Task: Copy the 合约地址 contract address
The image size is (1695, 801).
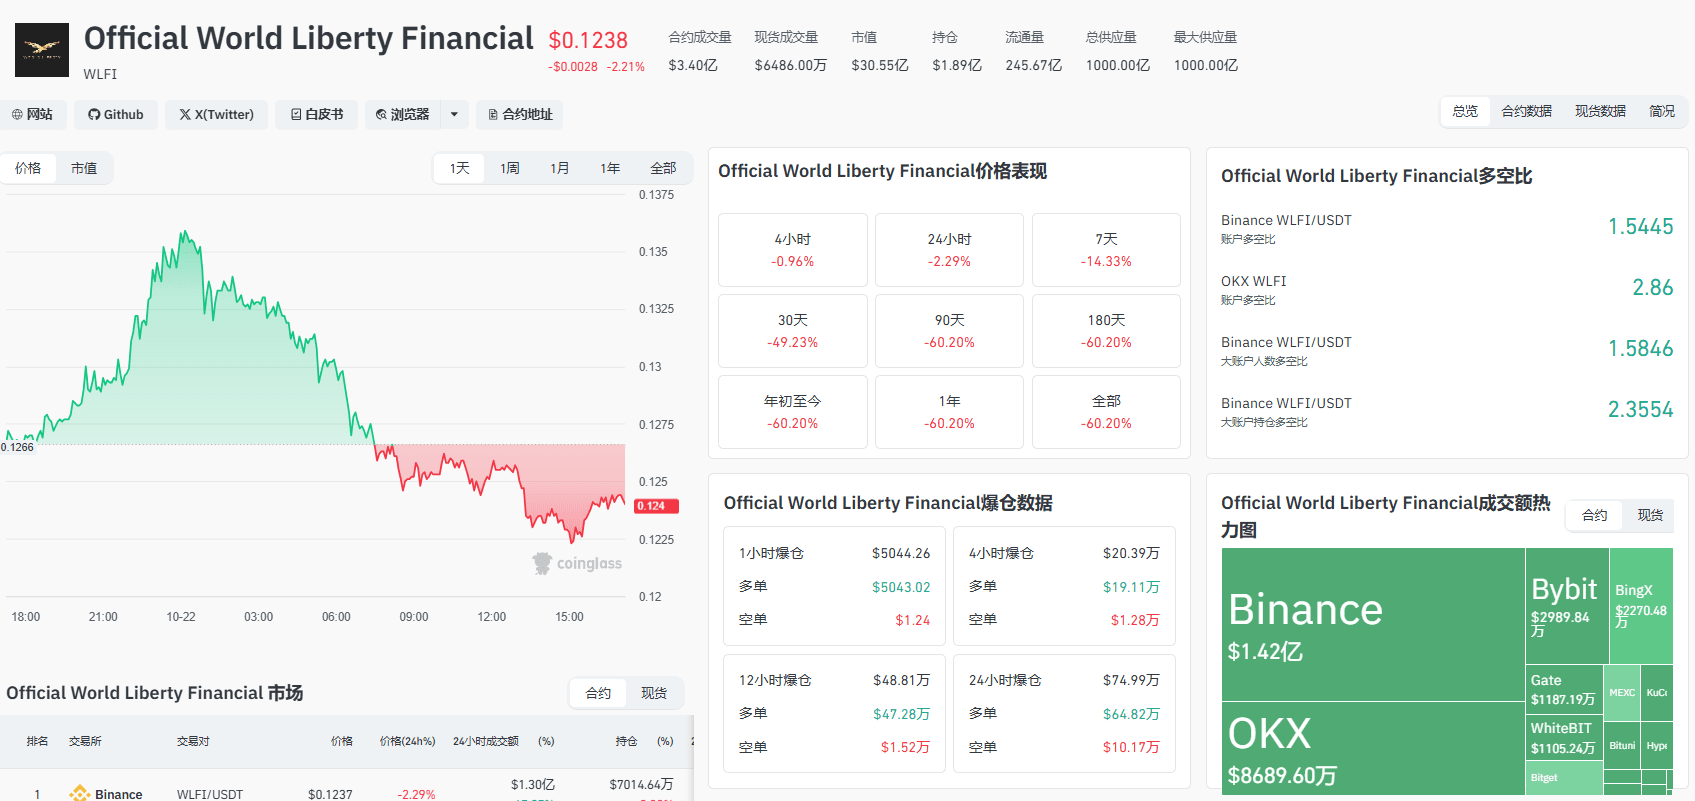Action: click(x=520, y=114)
